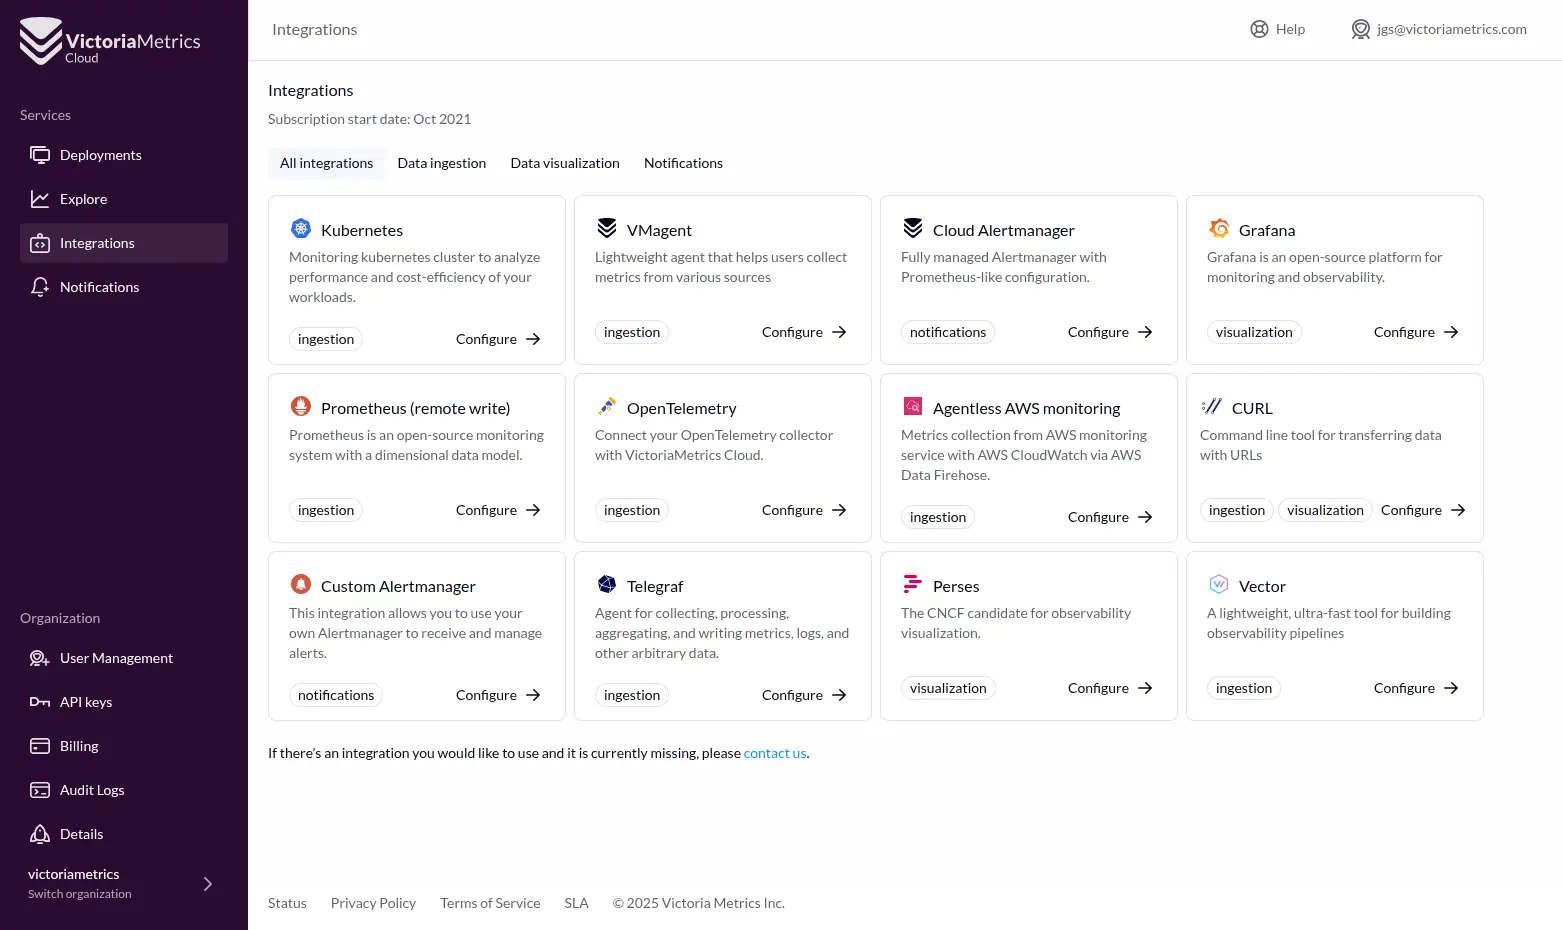The height and width of the screenshot is (930, 1562).
Task: Open the SLA footer link
Action: coord(576,903)
